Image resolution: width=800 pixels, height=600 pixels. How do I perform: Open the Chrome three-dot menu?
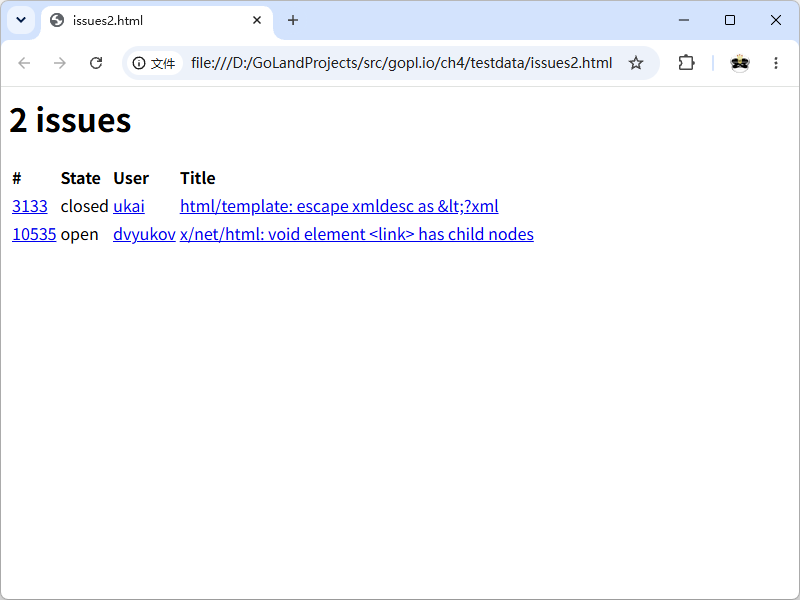pyautogui.click(x=776, y=63)
